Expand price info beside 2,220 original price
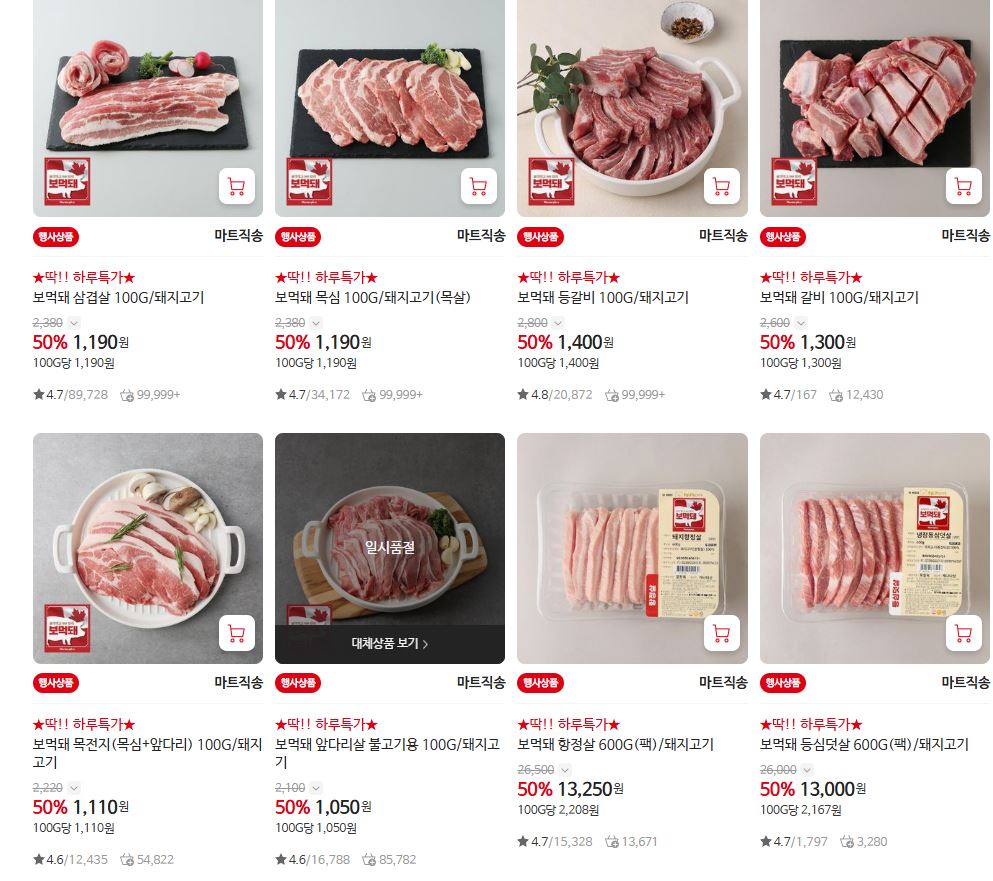993x881 pixels. (x=73, y=789)
